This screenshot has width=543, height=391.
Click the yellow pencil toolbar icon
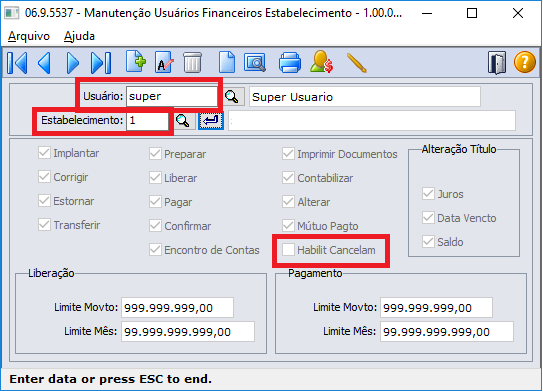356,63
